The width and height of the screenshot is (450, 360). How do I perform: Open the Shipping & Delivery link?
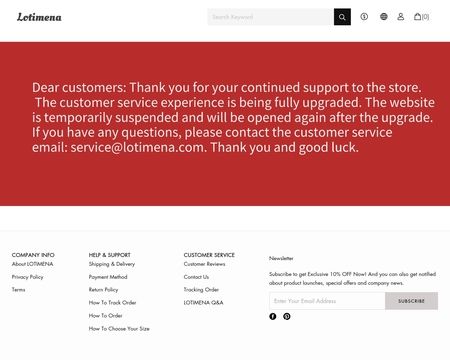click(112, 264)
